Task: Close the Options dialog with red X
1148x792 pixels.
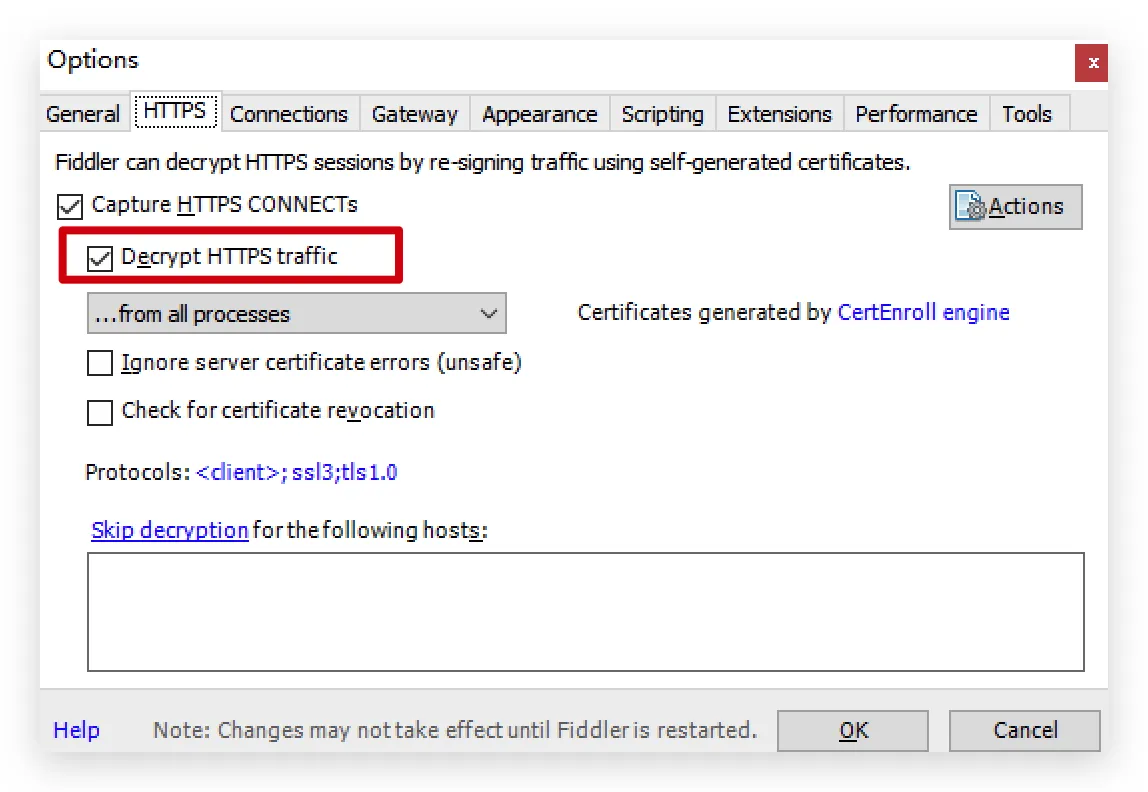Action: [1091, 63]
